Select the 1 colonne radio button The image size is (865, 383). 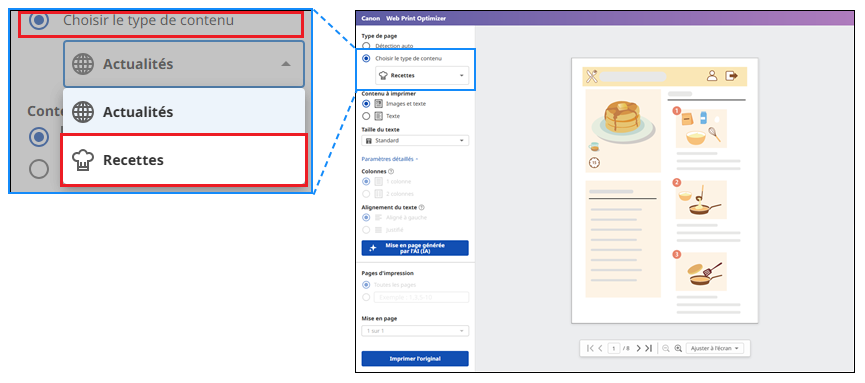coord(366,182)
